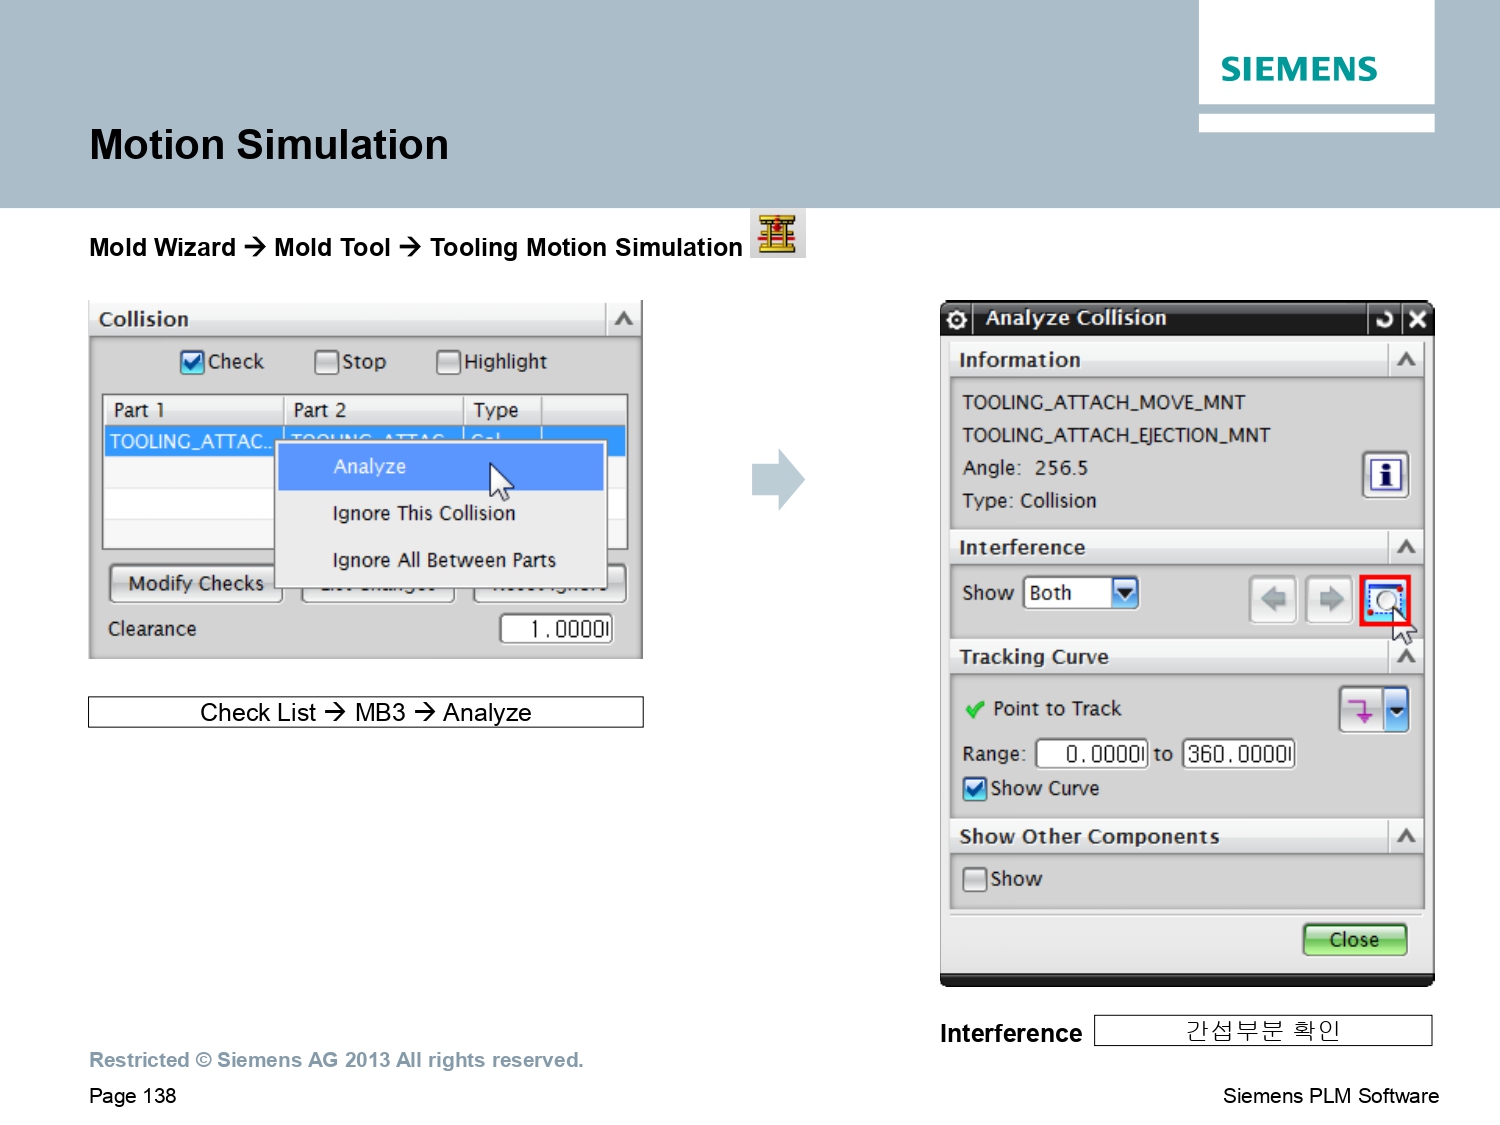The height and width of the screenshot is (1125, 1500).
Task: Go to previous interference with left arrow
Action: click(1273, 599)
